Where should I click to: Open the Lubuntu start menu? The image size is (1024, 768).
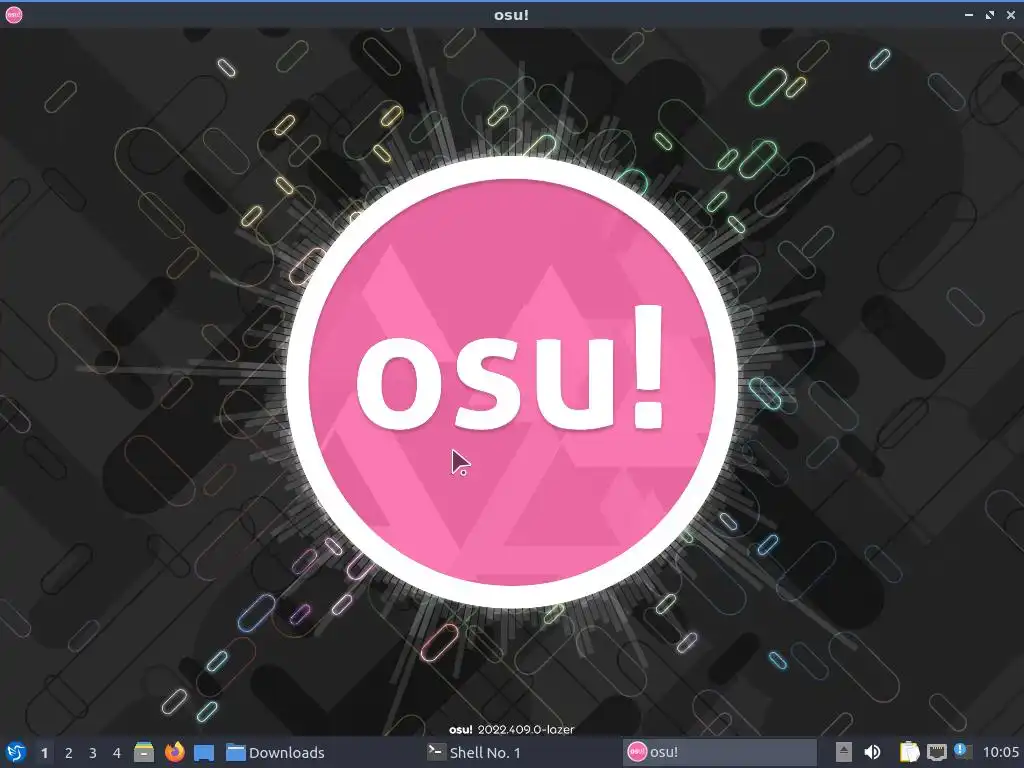pyautogui.click(x=16, y=752)
